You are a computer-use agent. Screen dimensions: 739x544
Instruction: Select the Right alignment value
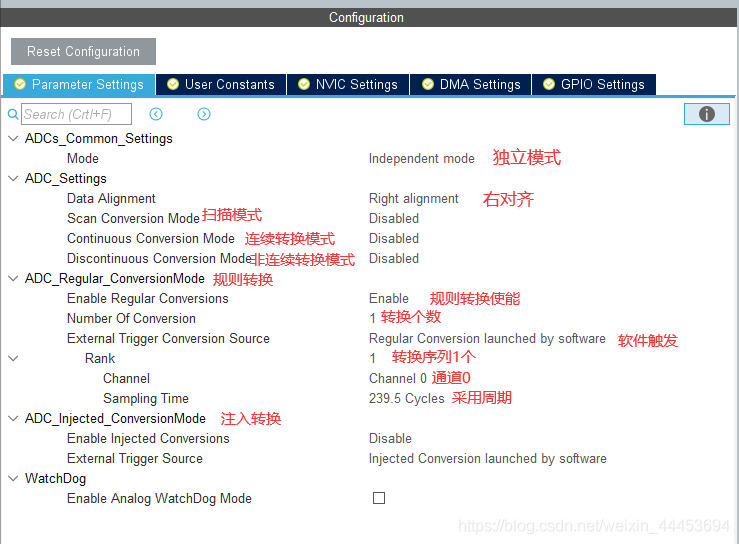(413, 199)
